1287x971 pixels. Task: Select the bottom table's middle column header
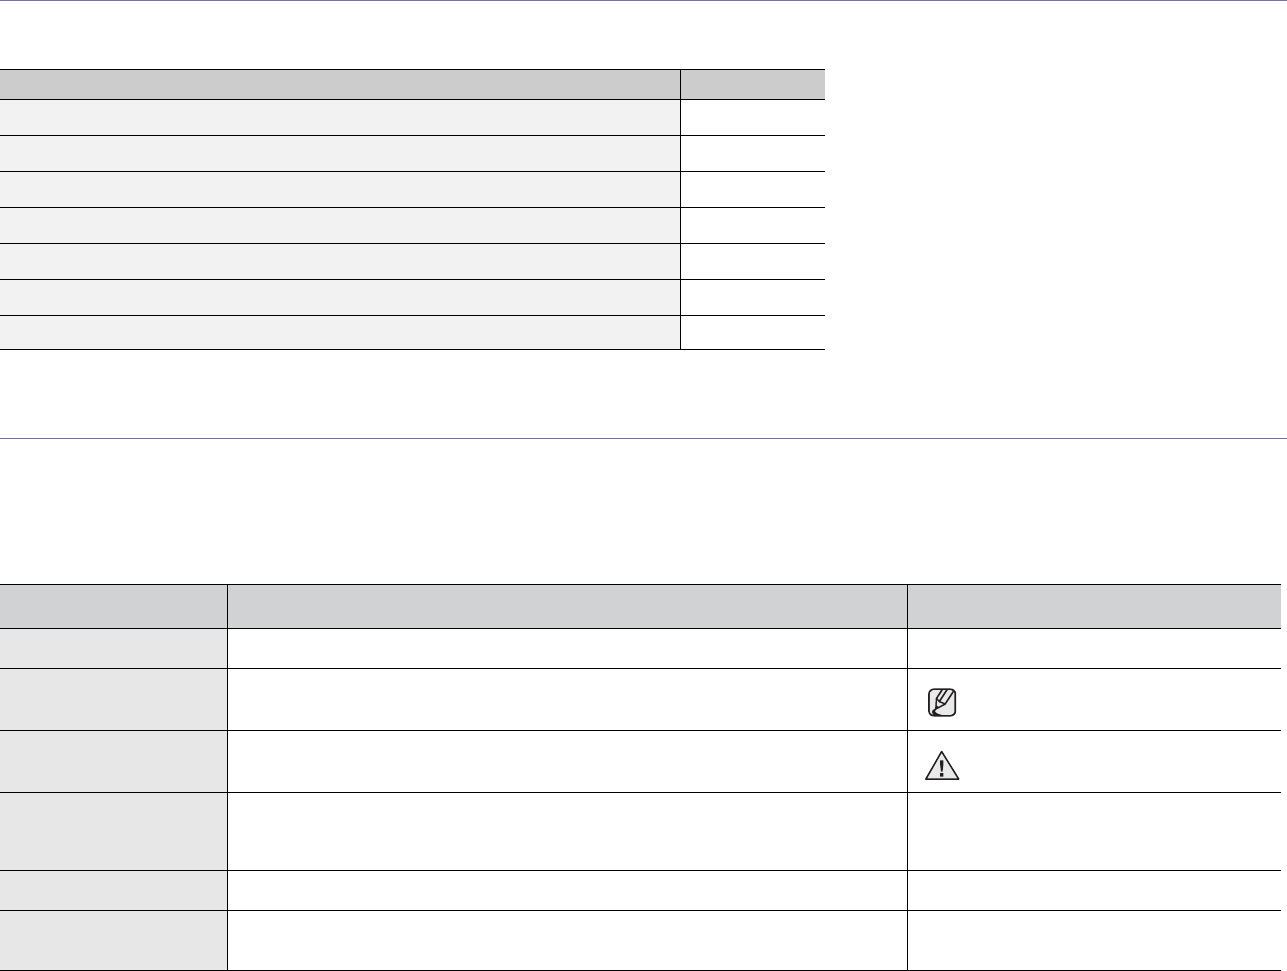(566, 606)
